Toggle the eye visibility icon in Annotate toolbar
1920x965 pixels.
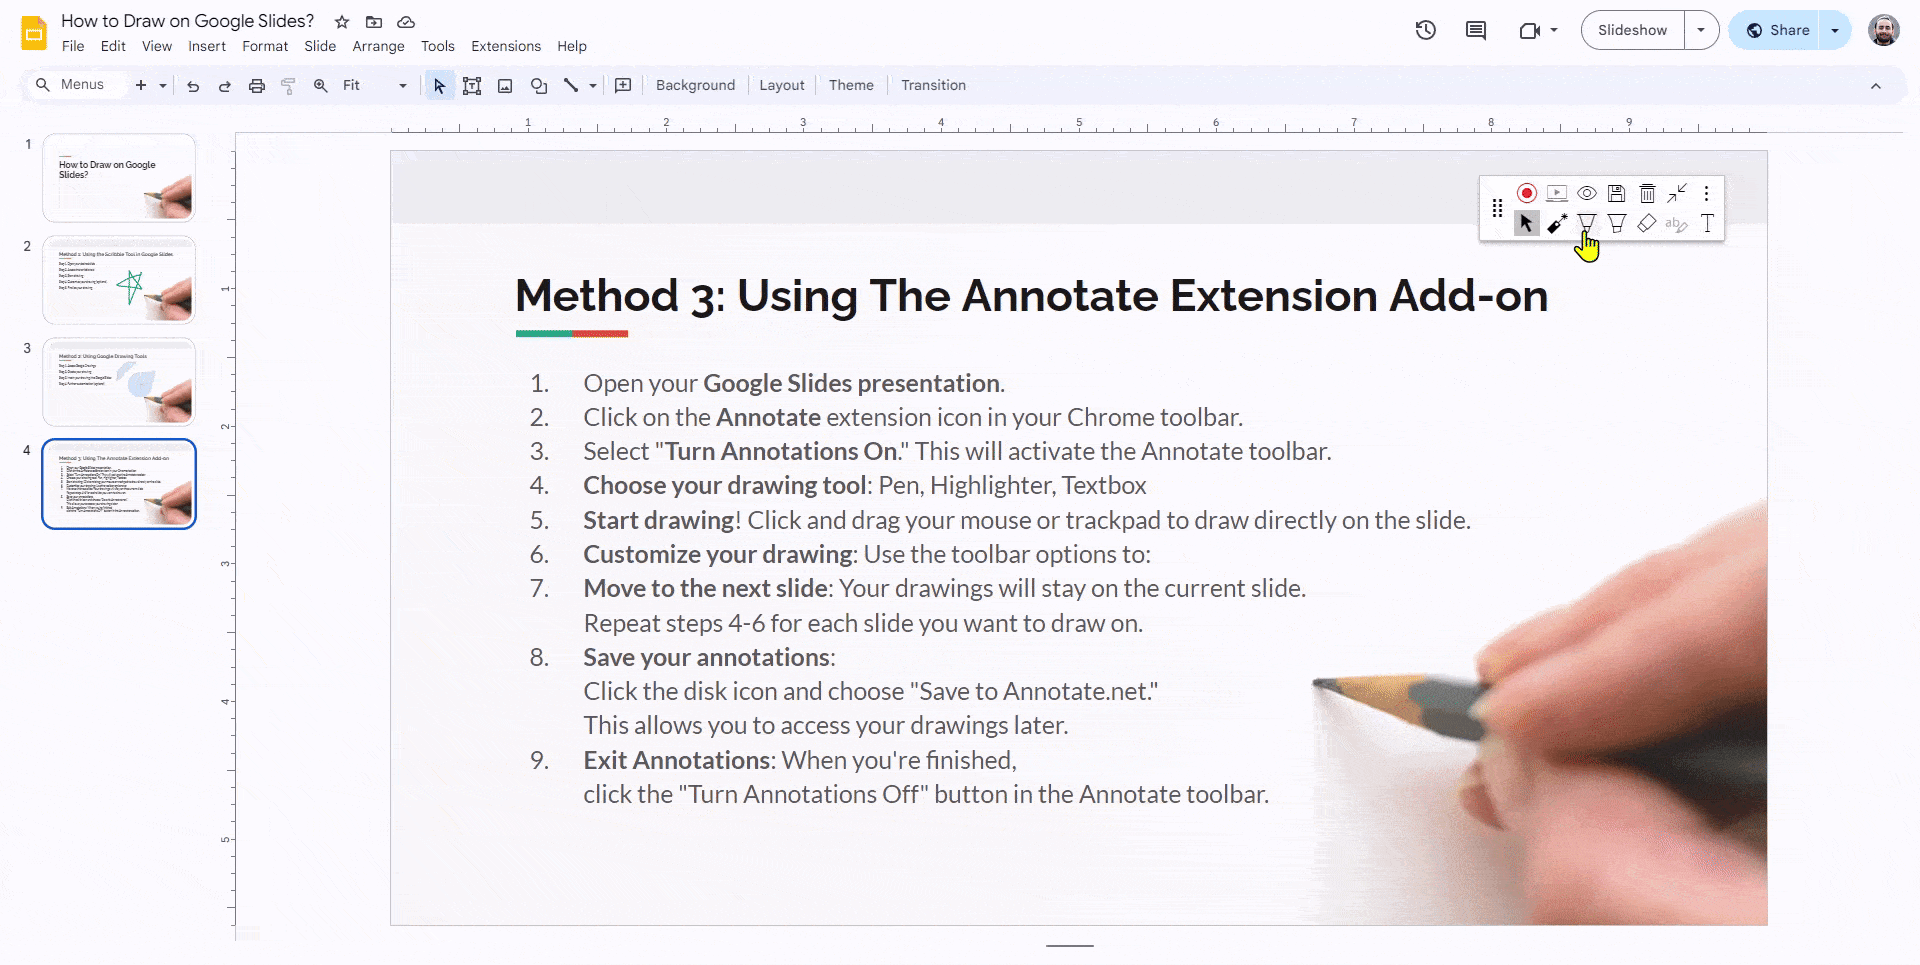click(1587, 192)
